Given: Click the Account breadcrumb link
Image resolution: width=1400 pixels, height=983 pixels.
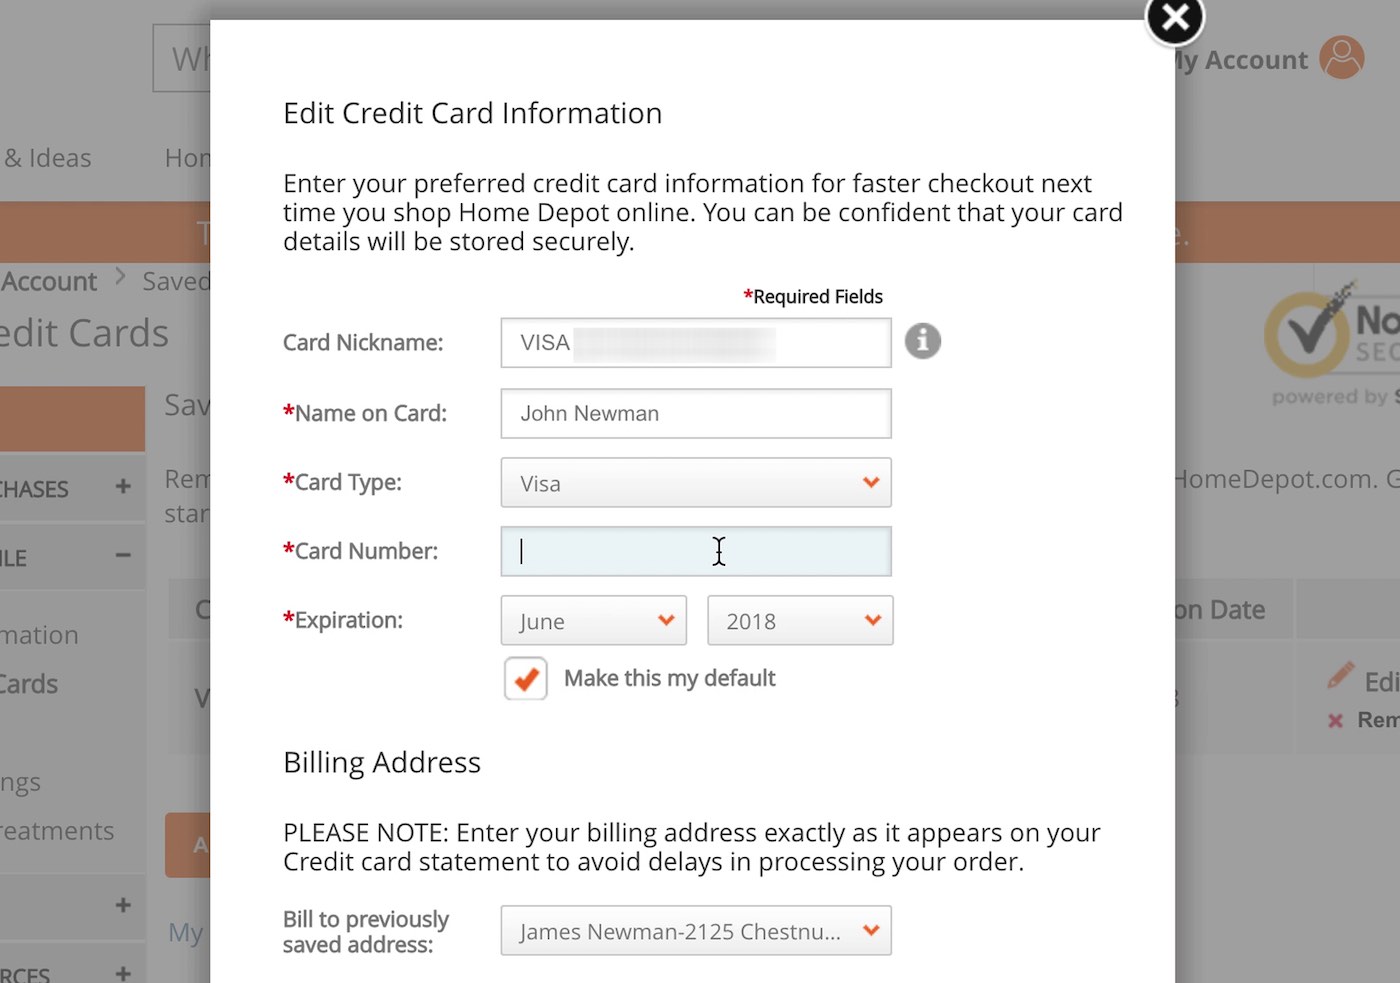Looking at the screenshot, I should coord(49,282).
